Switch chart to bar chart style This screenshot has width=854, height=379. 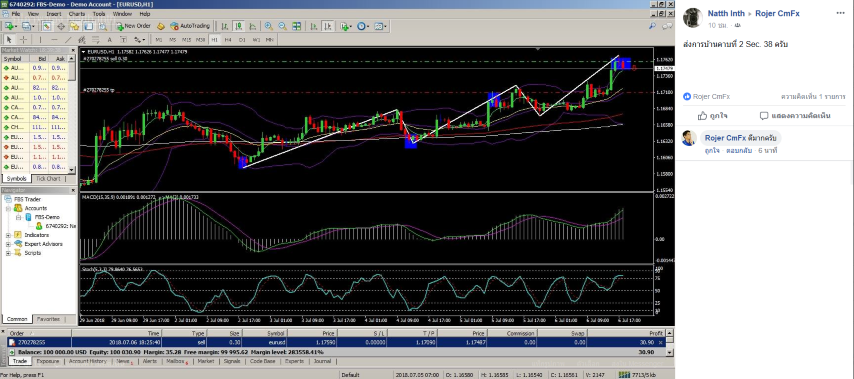tap(225, 26)
